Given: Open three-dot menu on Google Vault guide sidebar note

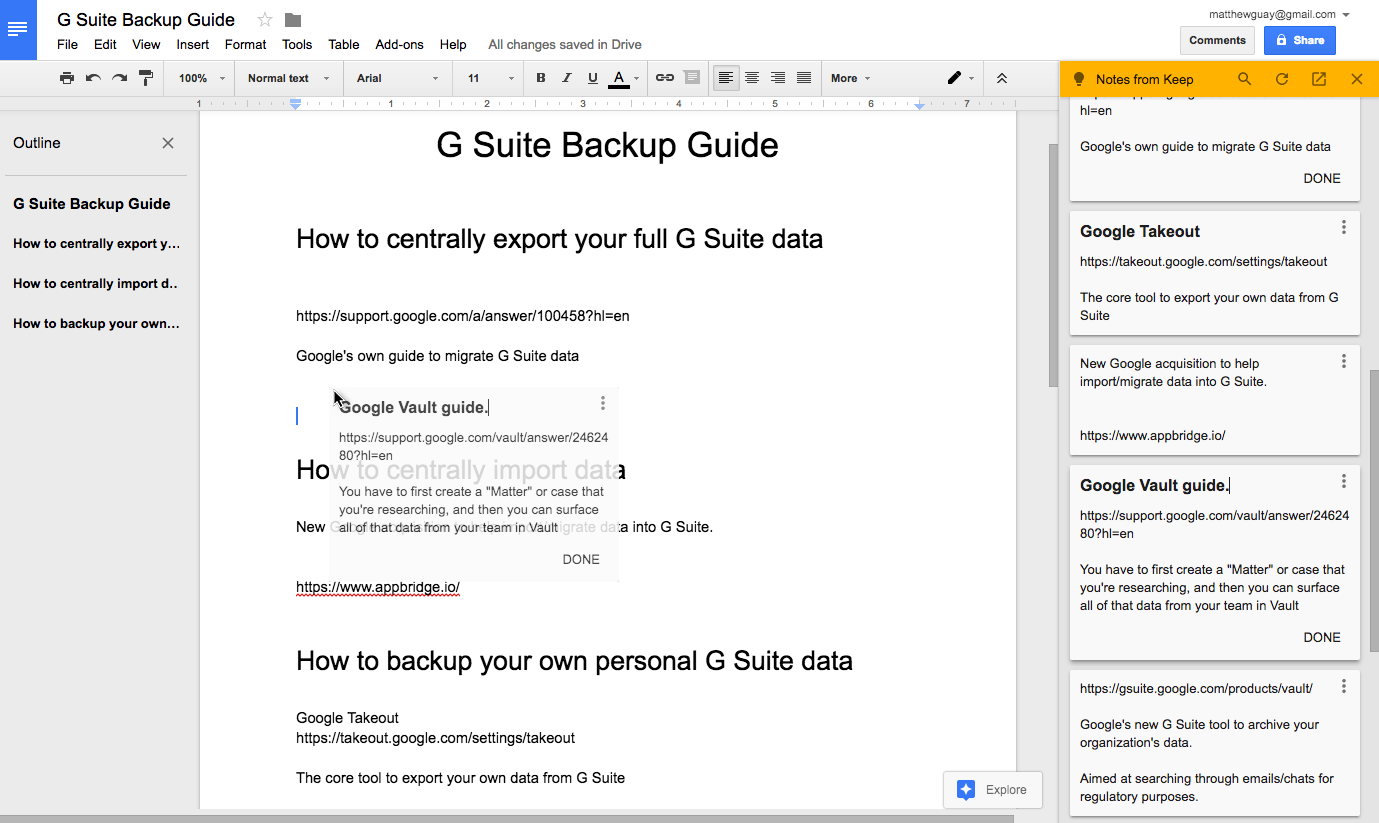Looking at the screenshot, I should (x=1344, y=481).
